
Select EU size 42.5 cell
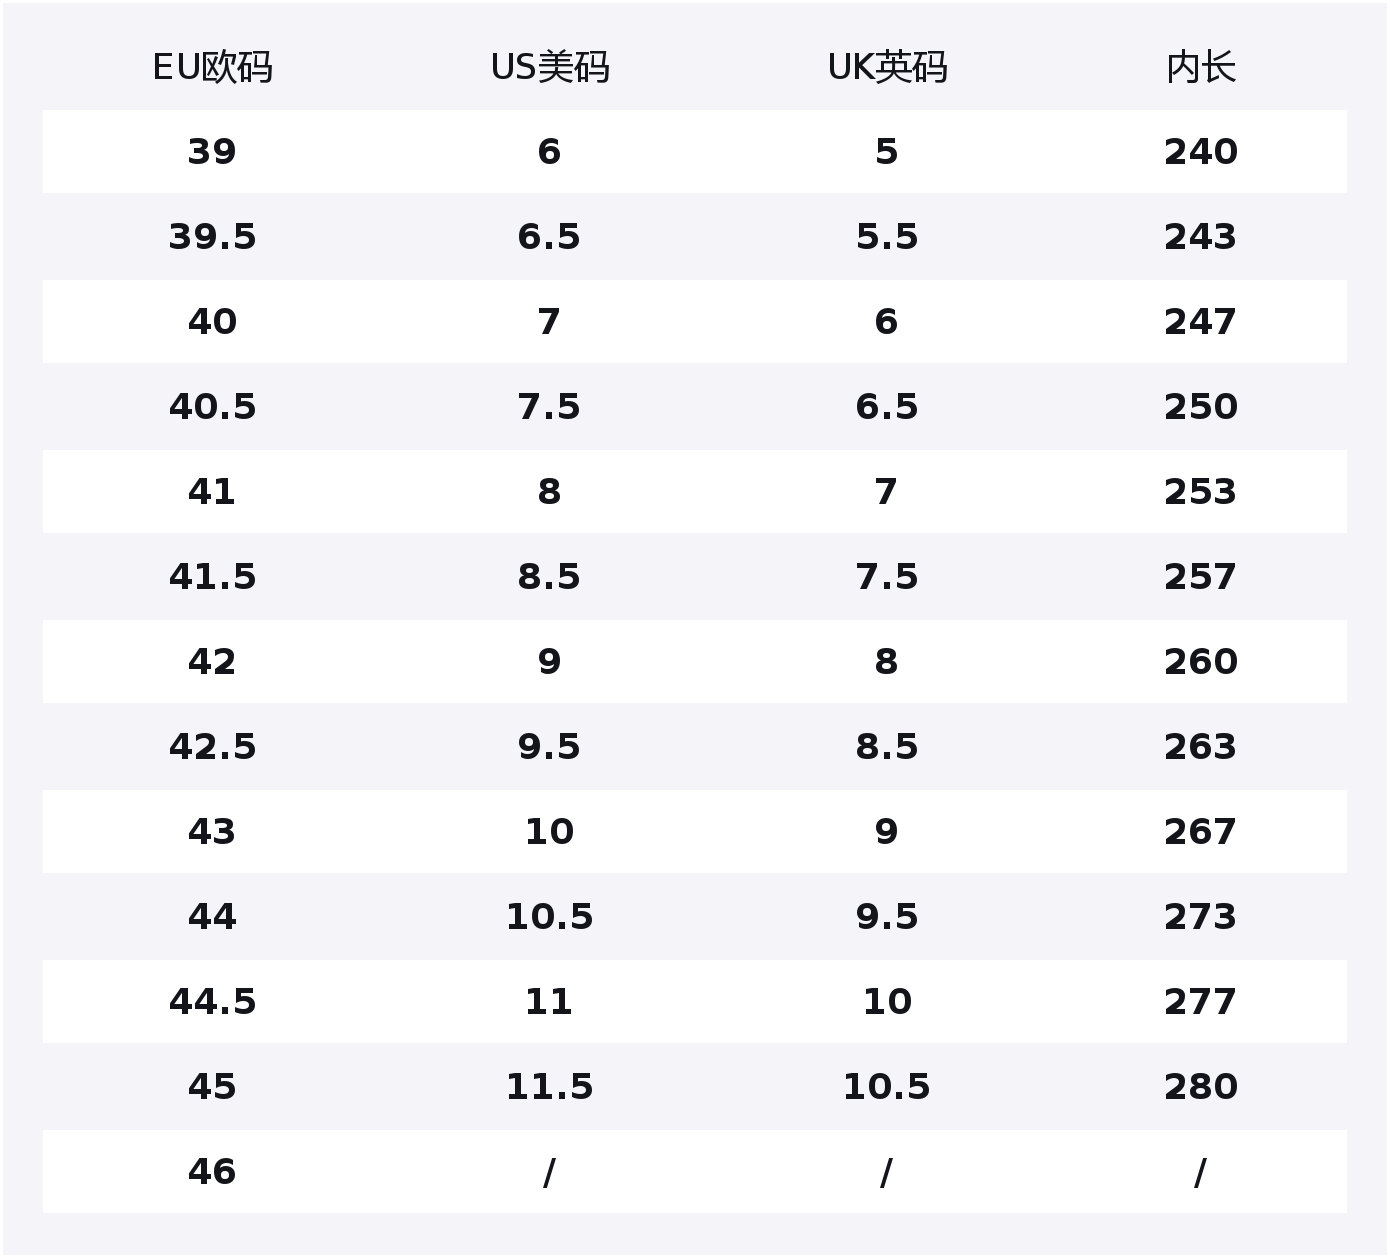(x=212, y=747)
